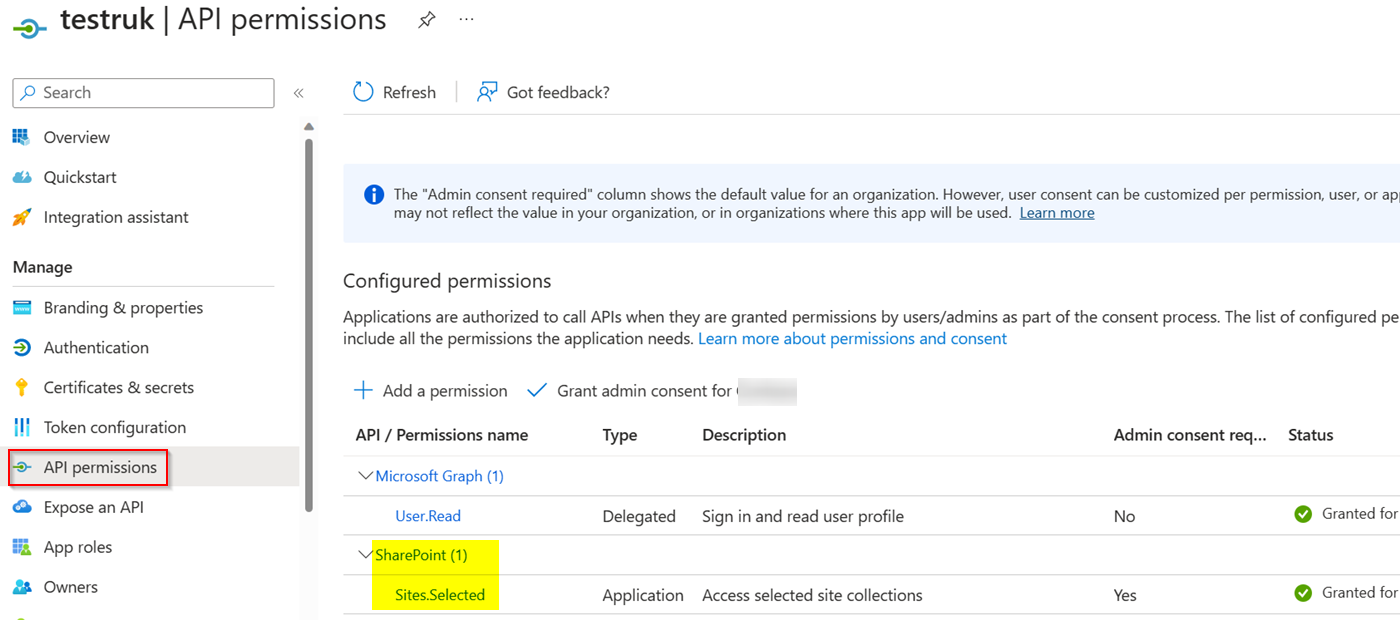Click the Integration assistant rocket icon

click(x=22, y=217)
